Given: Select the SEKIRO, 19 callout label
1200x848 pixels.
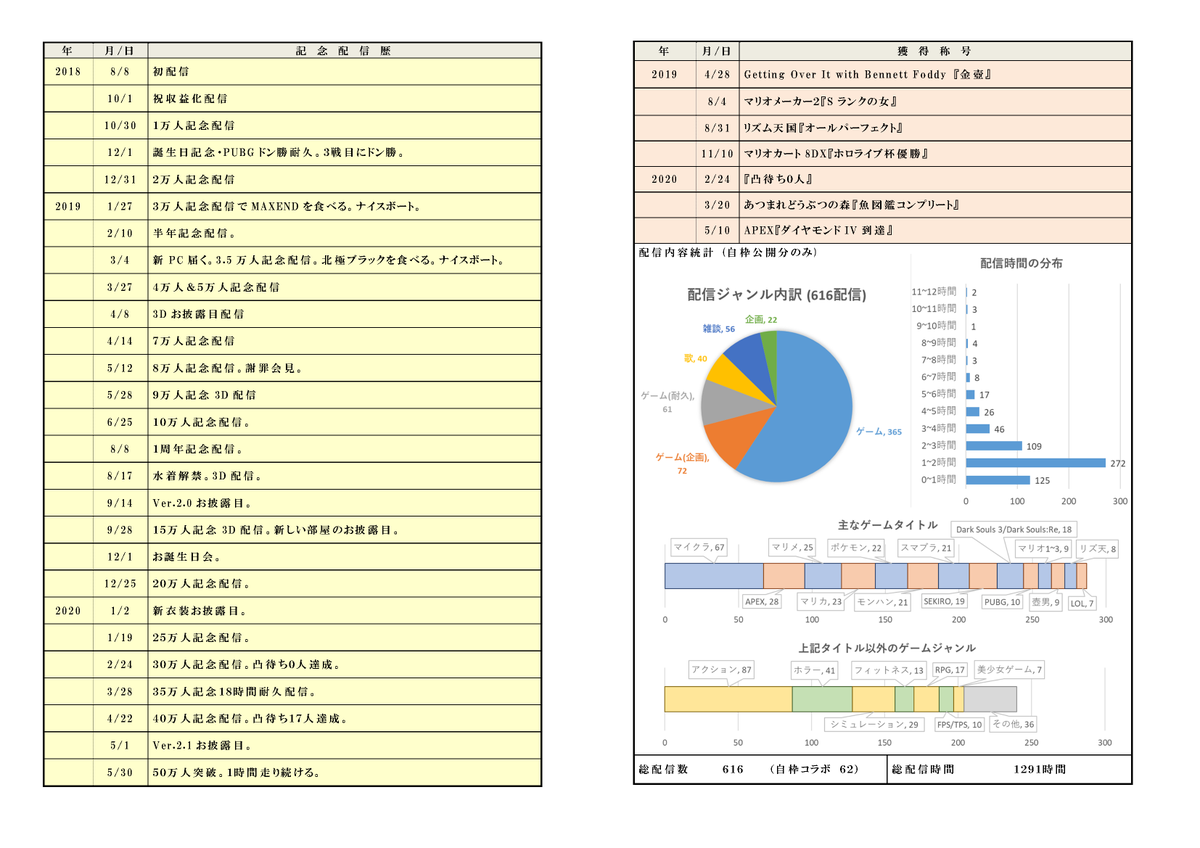Looking at the screenshot, I should point(944,601).
